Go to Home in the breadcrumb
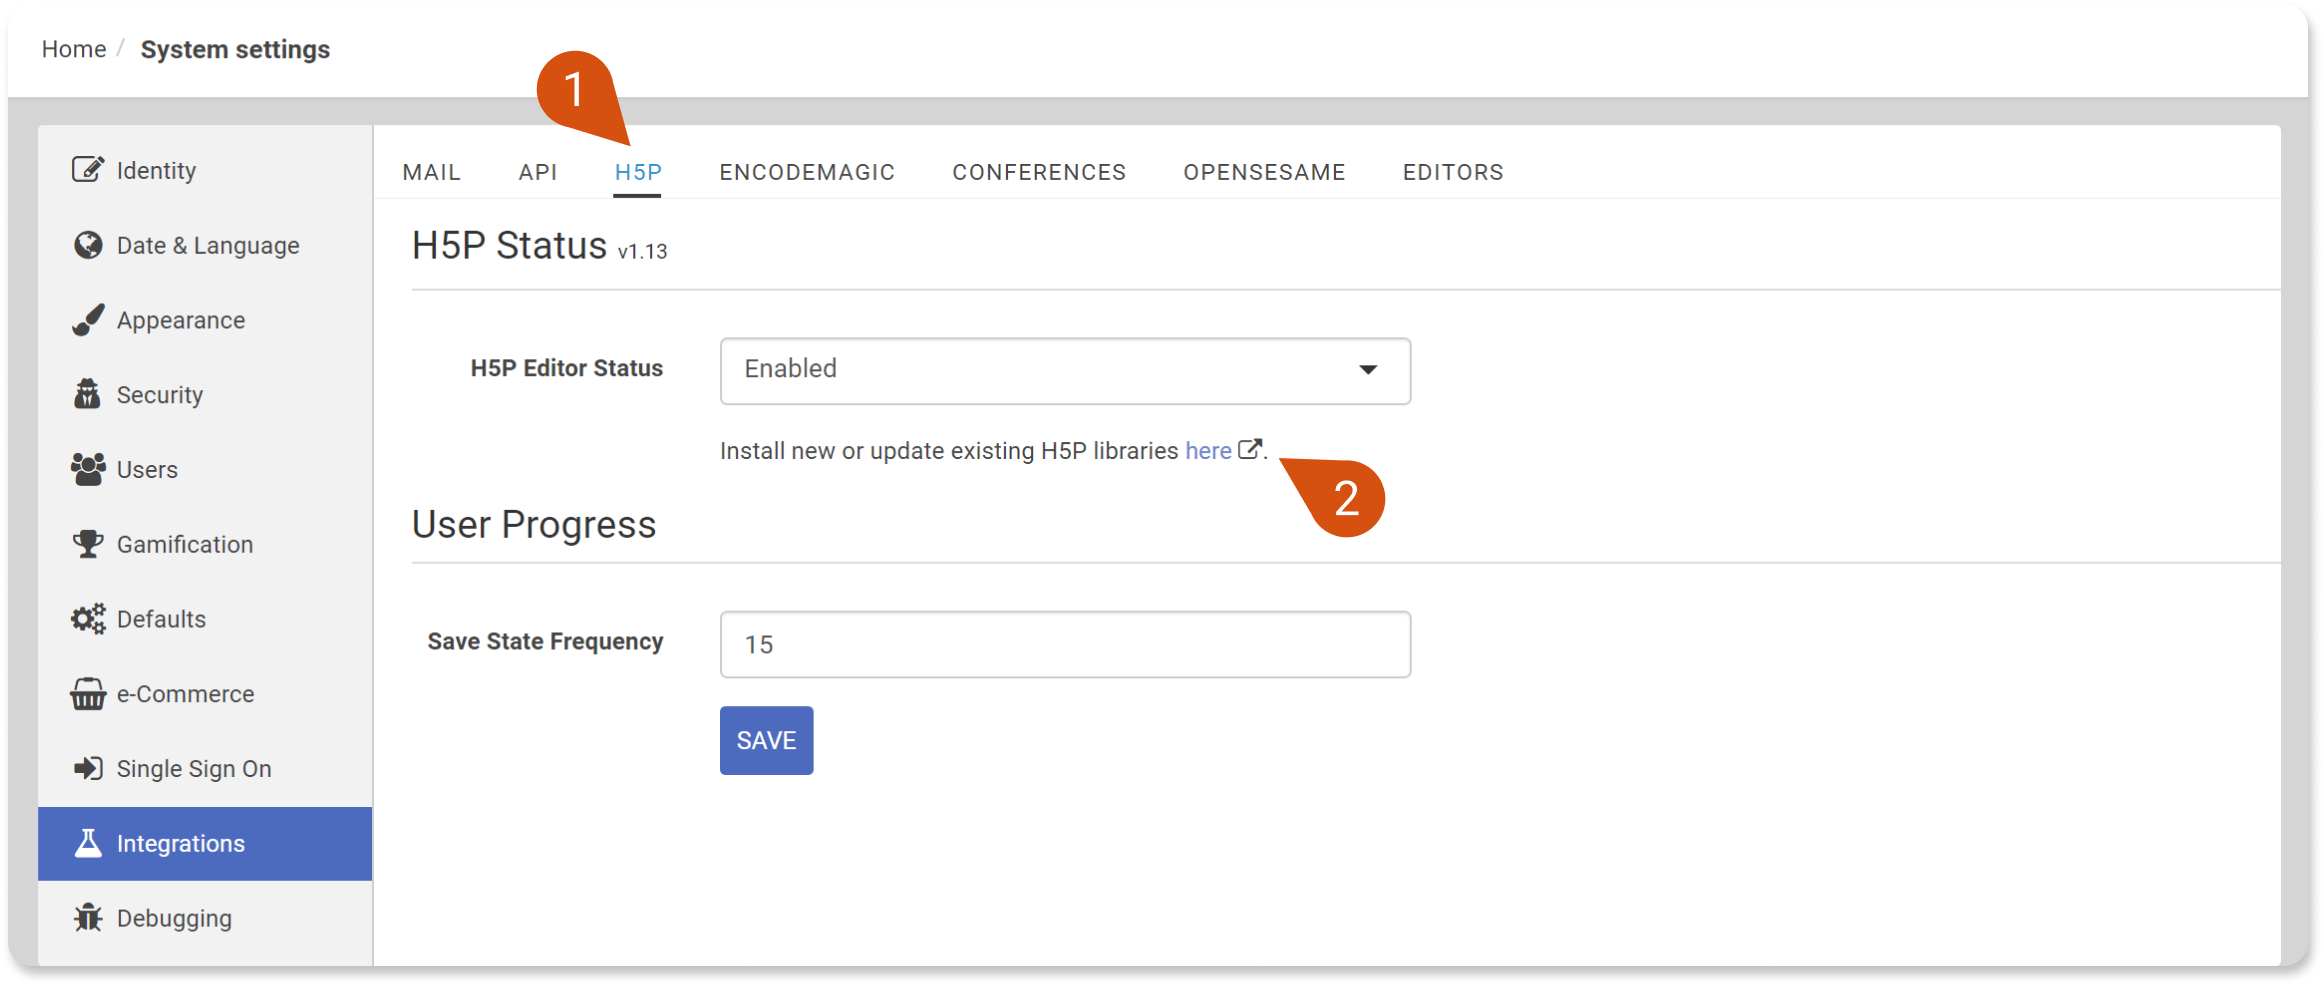Screen dimensions: 2324x986 (74, 49)
